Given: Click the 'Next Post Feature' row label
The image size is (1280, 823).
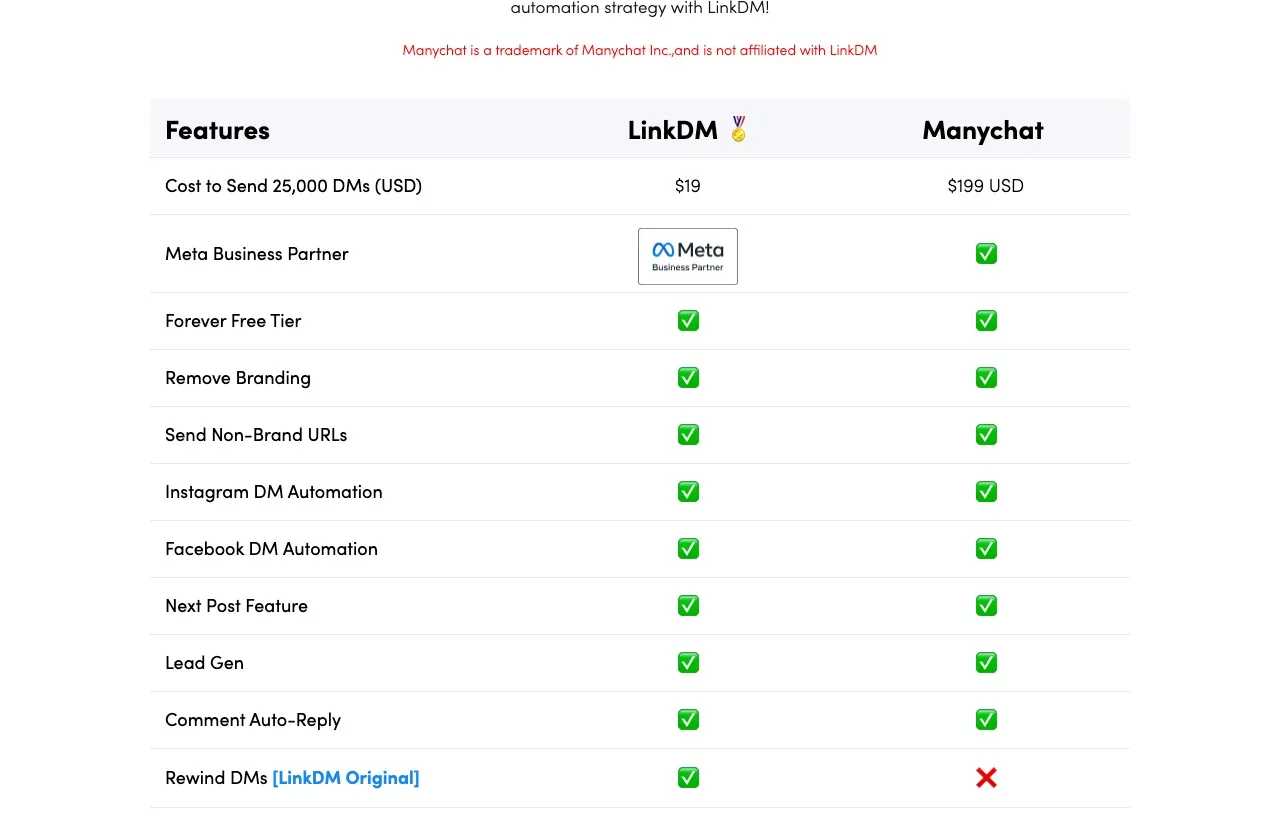Looking at the screenshot, I should [236, 606].
